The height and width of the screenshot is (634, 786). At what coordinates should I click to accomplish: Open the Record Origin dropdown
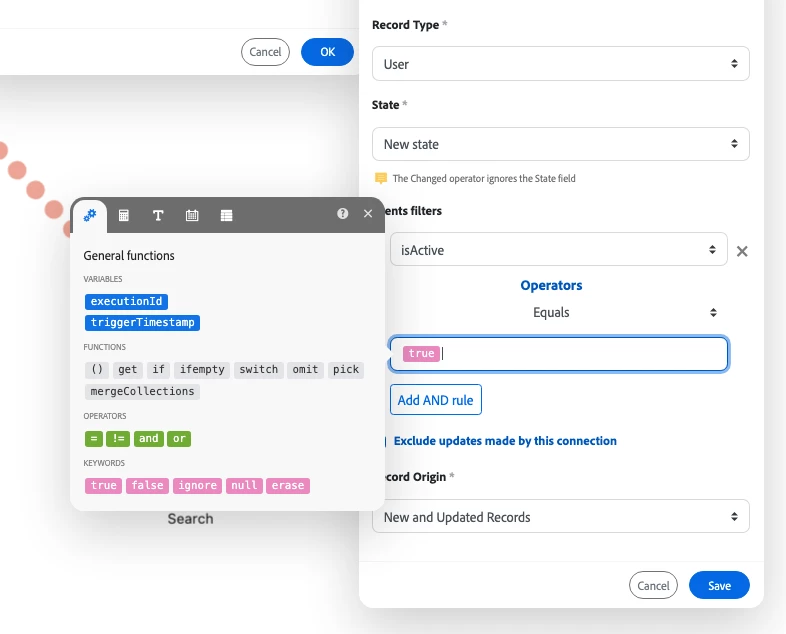(x=560, y=516)
